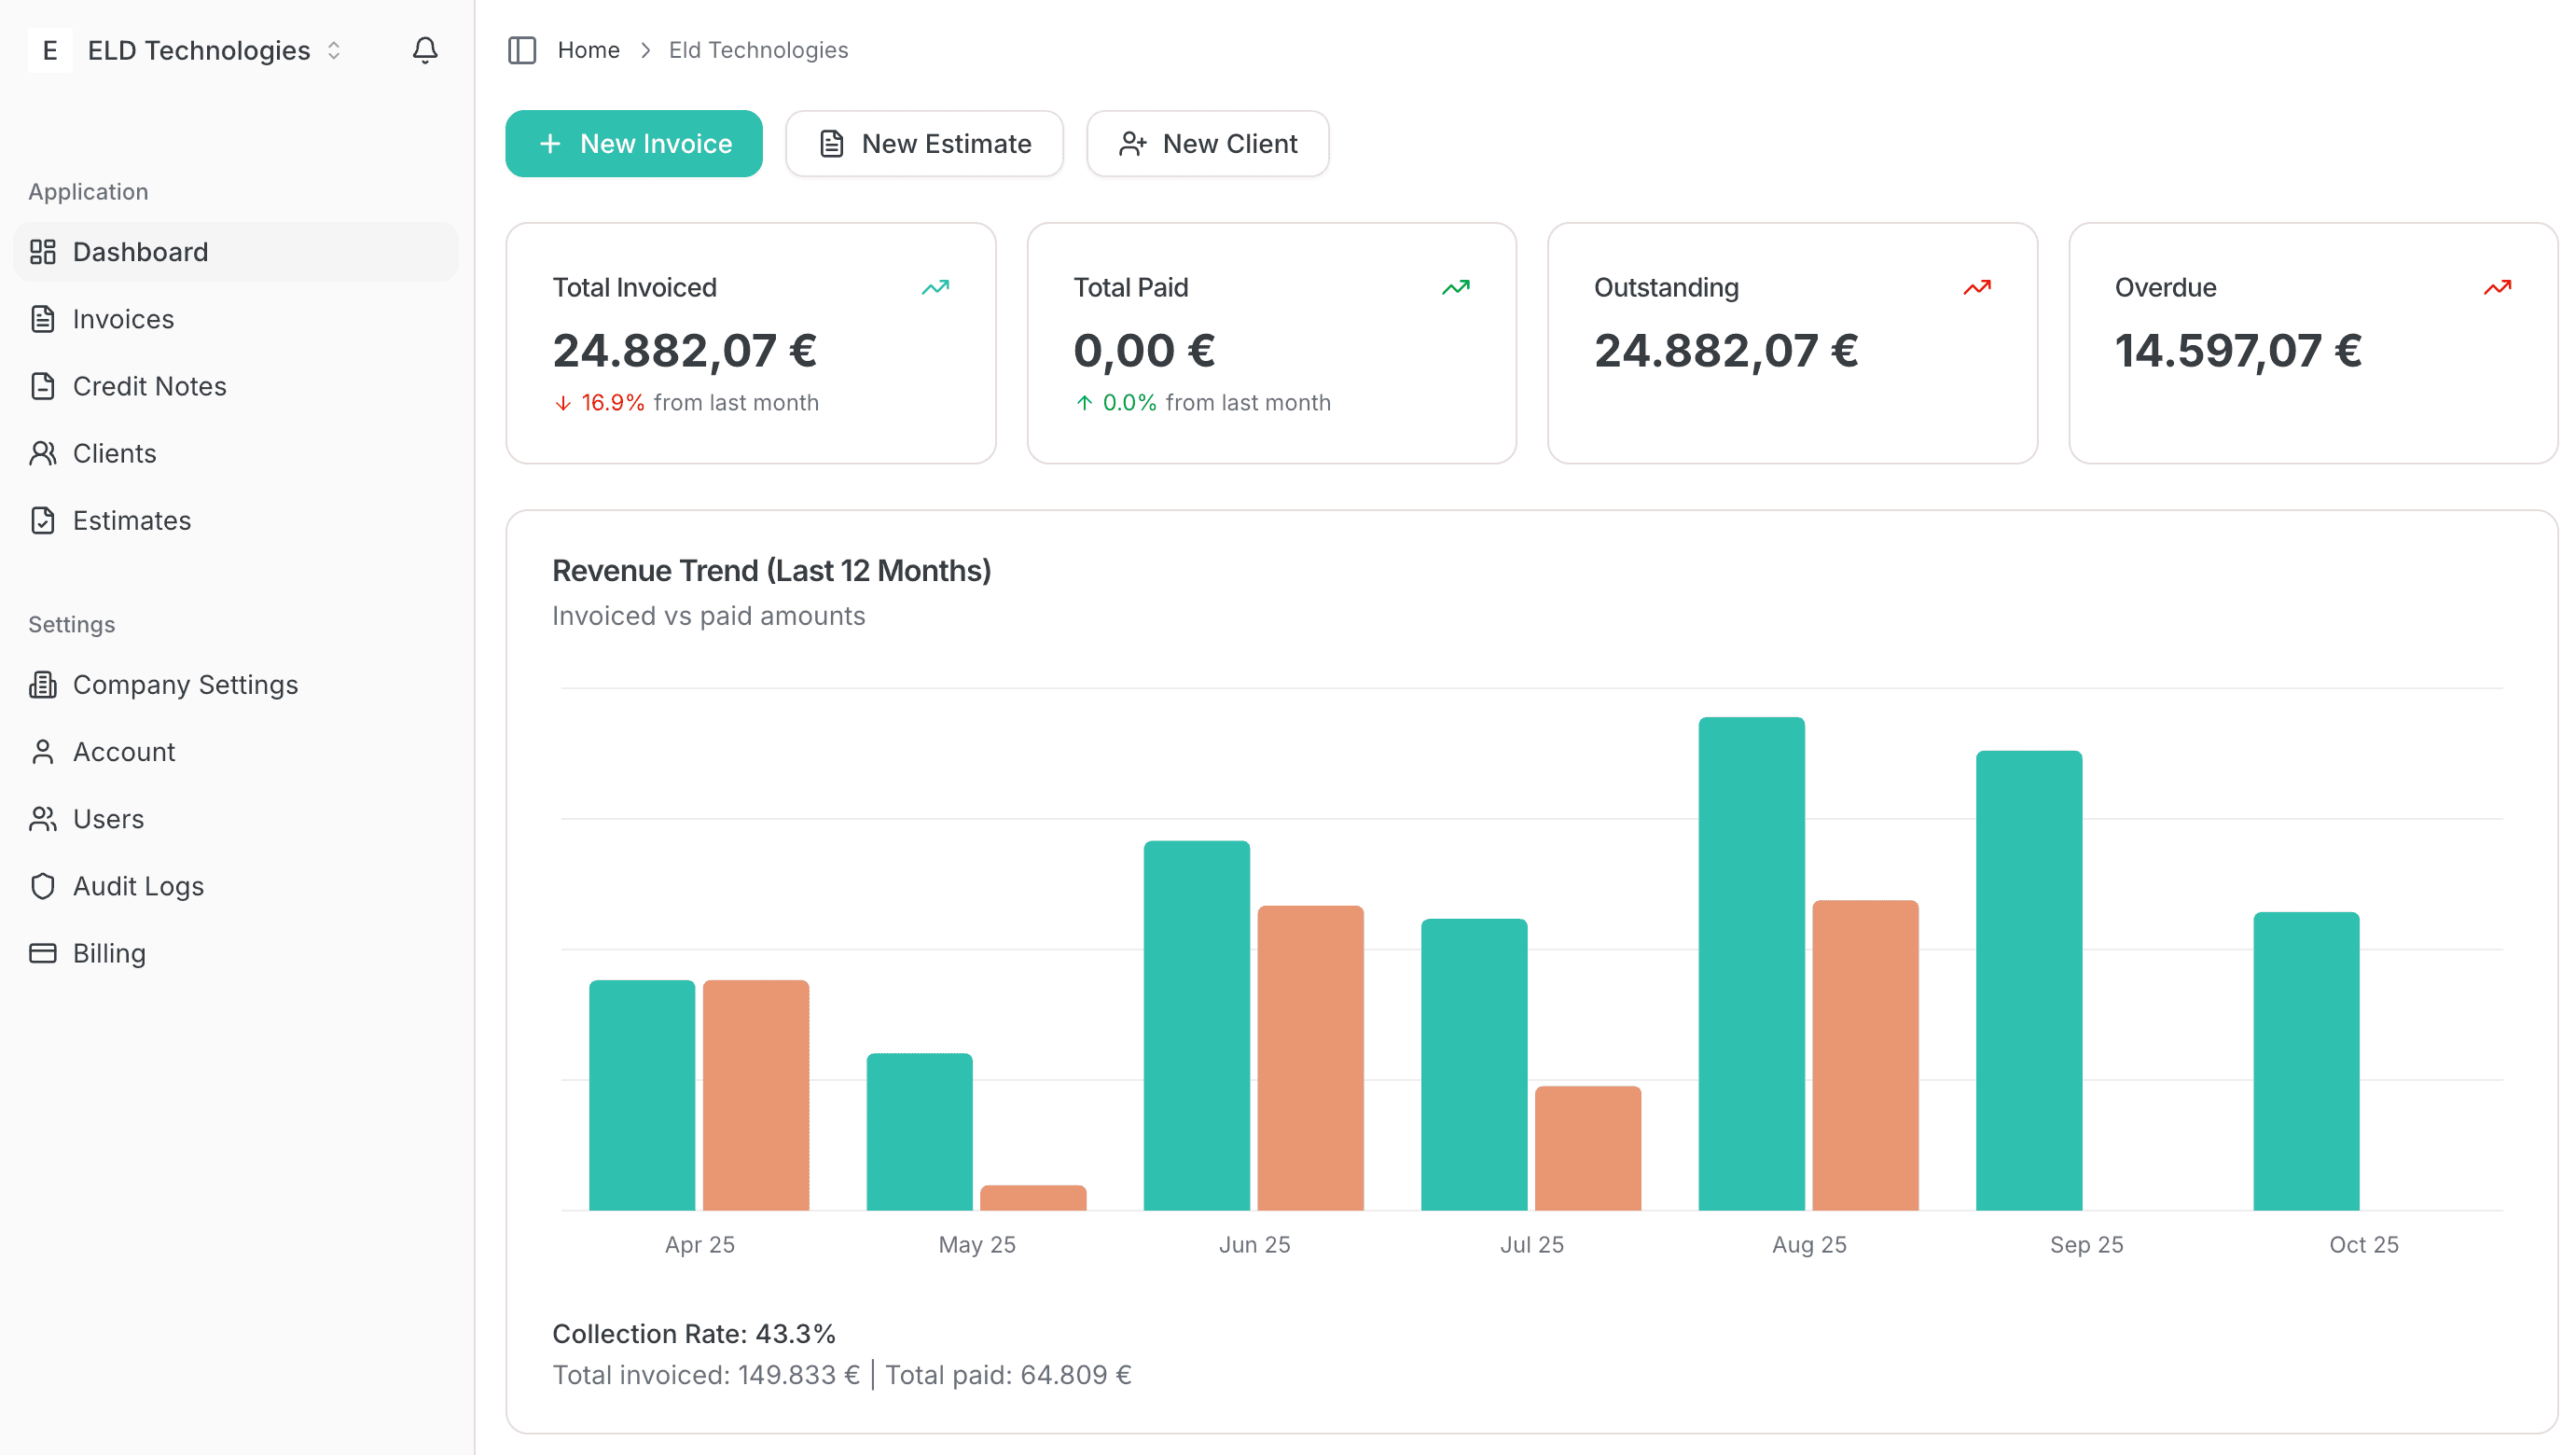This screenshot has width=2576, height=1455.
Task: Click the New Client button
Action: pyautogui.click(x=1207, y=143)
